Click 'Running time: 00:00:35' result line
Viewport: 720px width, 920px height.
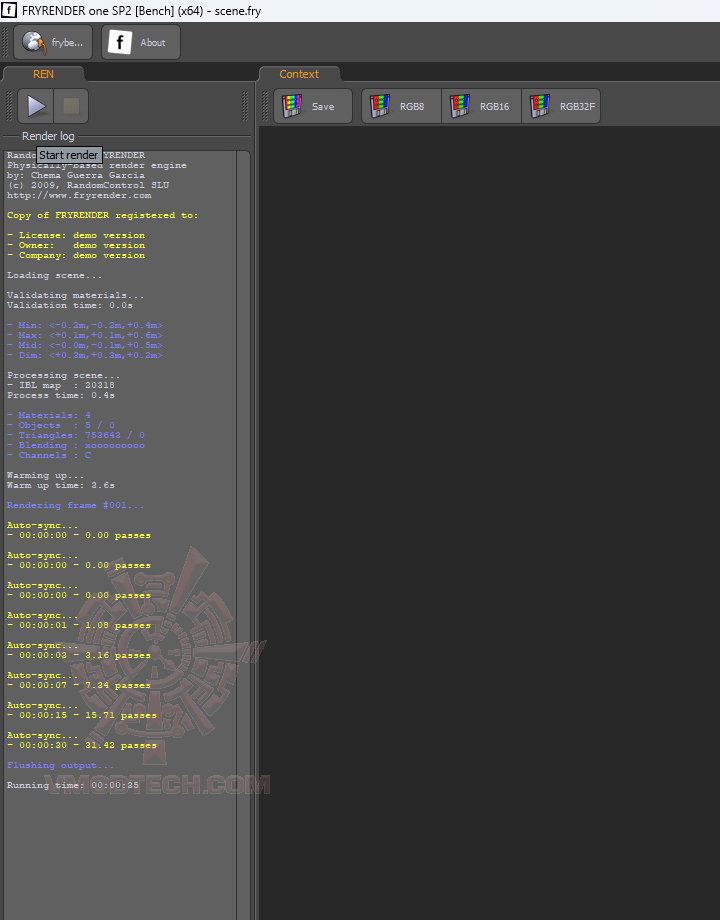(x=73, y=785)
